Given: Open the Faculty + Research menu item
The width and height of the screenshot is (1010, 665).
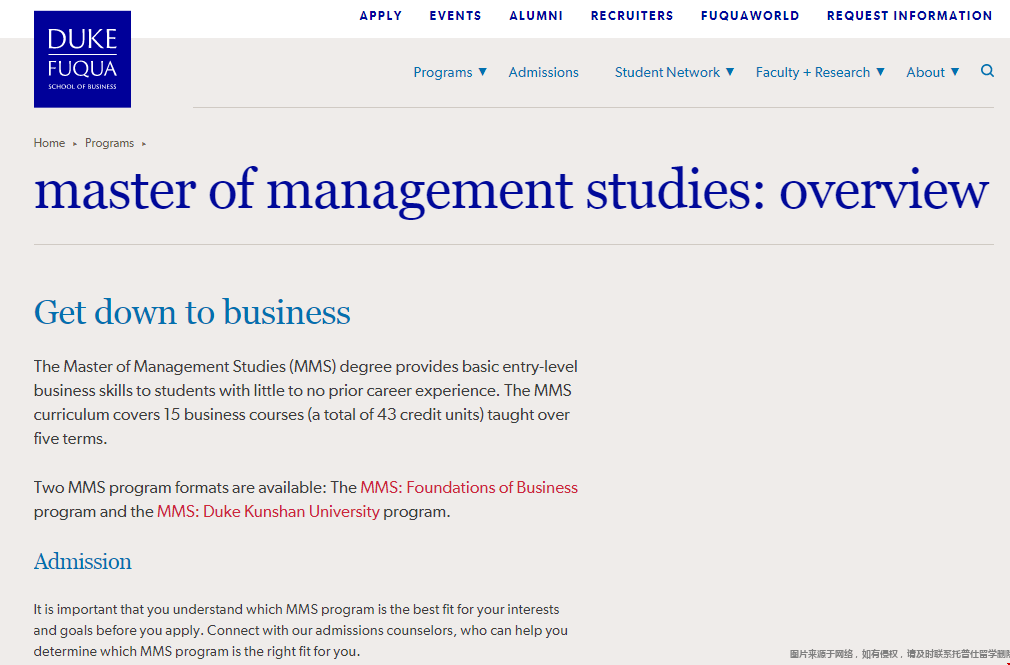Looking at the screenshot, I should coord(813,72).
